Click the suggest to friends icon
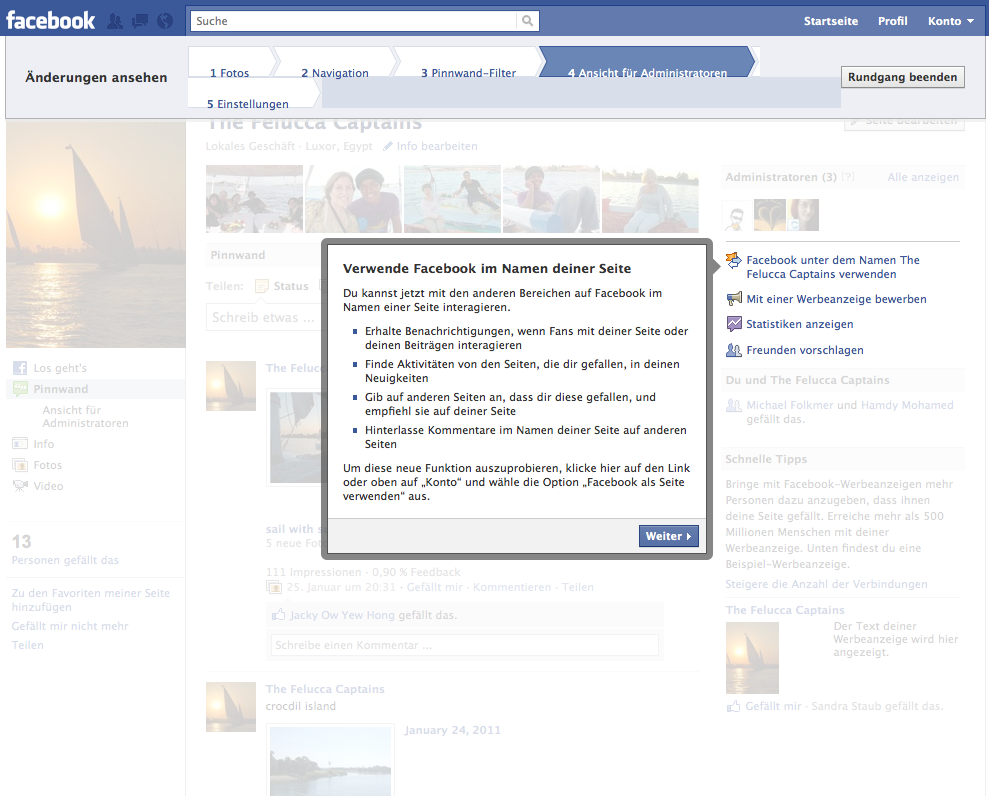The width and height of the screenshot is (989, 796). pyautogui.click(x=734, y=350)
